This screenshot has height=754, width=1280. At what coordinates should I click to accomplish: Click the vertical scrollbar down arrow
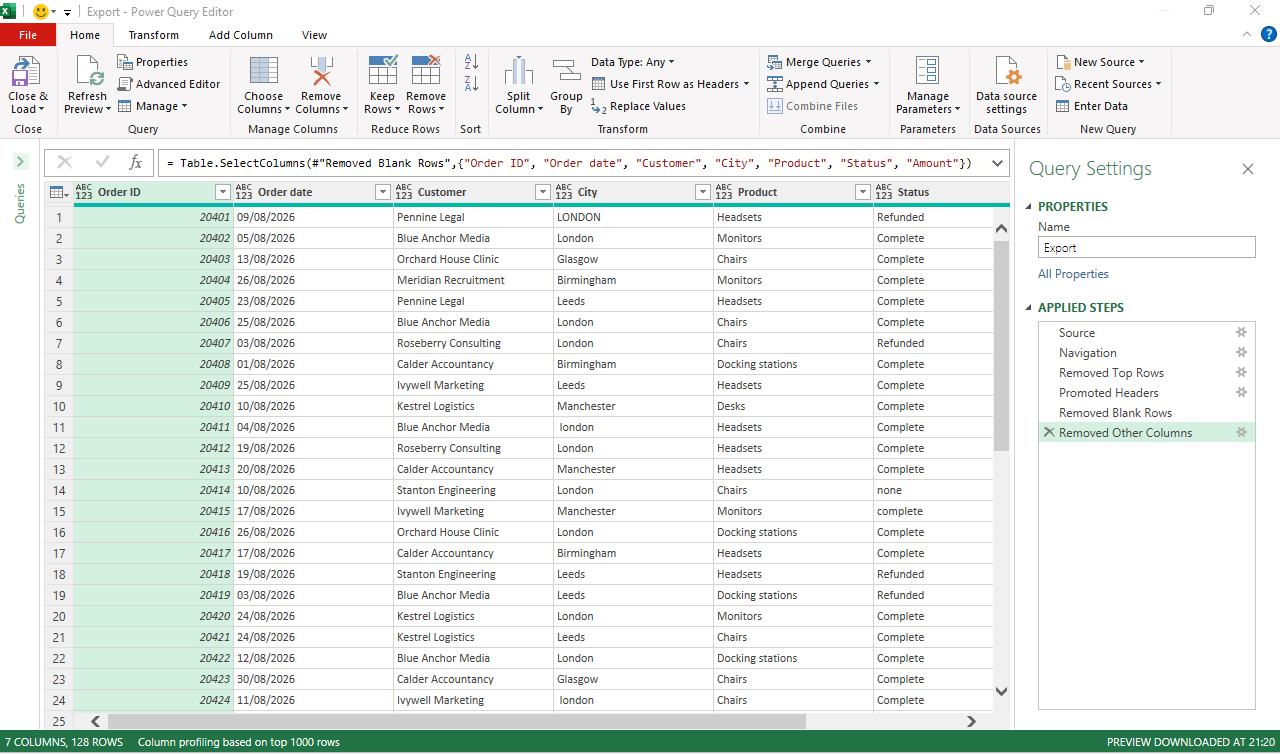tap(1002, 691)
